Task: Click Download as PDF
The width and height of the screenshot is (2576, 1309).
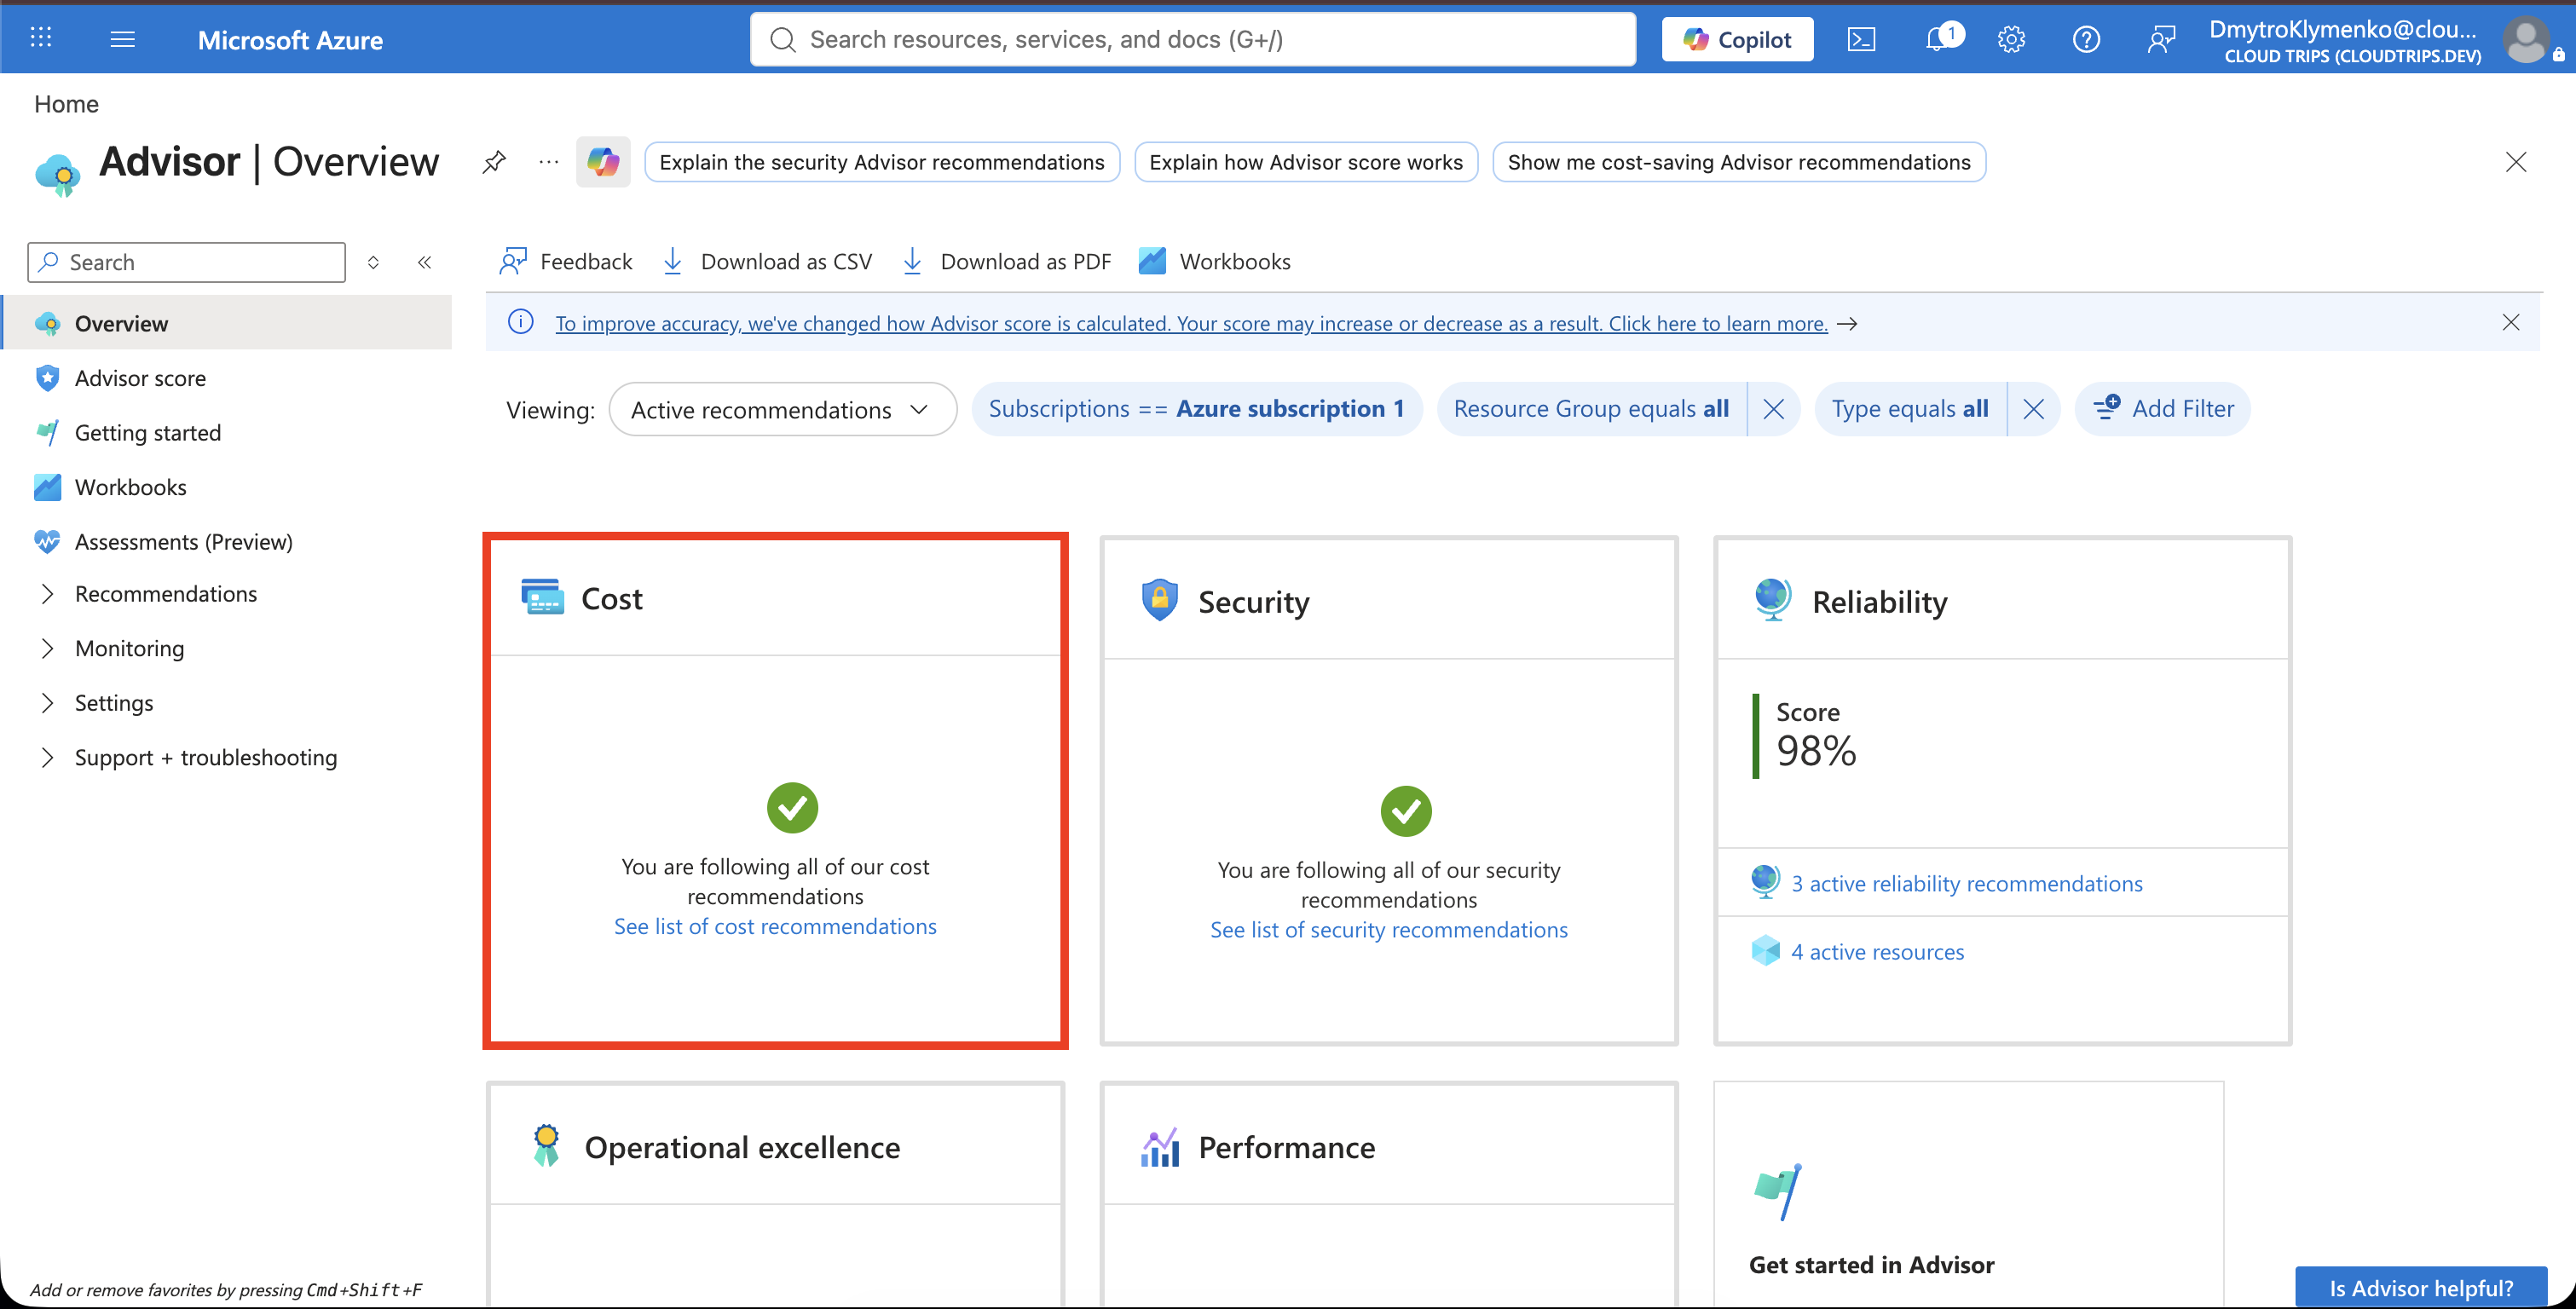Action: point(1007,262)
